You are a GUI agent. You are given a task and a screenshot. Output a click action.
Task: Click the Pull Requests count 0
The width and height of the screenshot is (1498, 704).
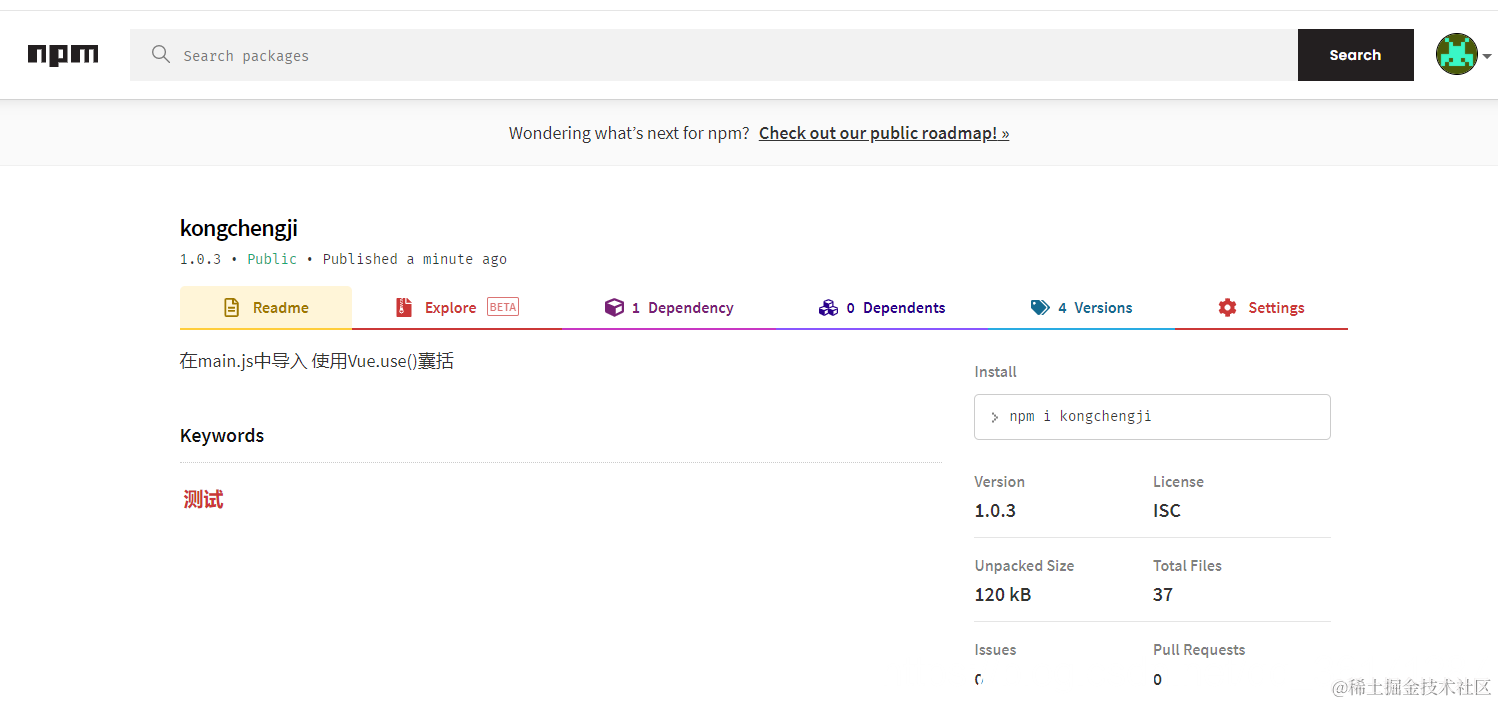(1158, 680)
